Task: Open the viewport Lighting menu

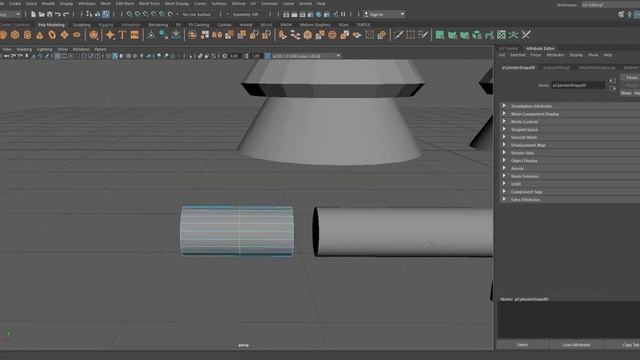Action: 44,49
